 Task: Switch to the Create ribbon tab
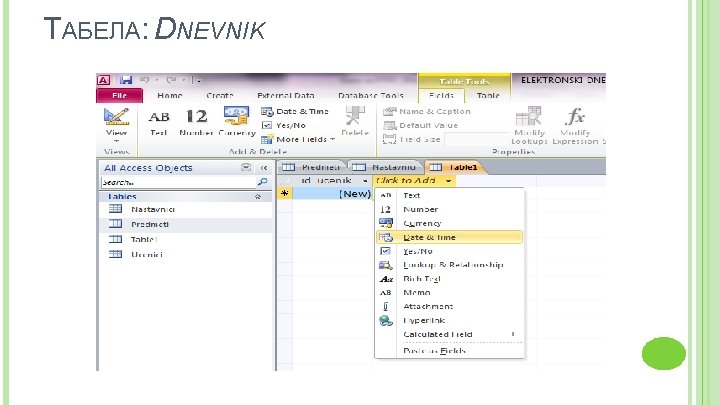[219, 96]
